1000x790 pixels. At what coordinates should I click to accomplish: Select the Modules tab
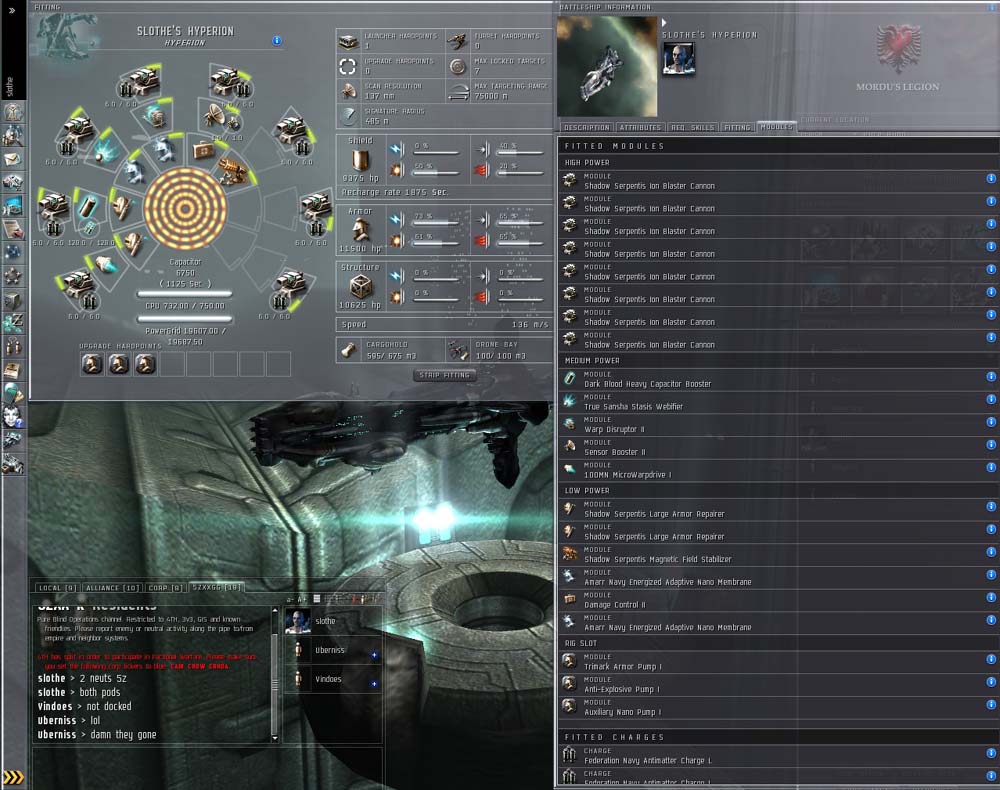coord(776,127)
